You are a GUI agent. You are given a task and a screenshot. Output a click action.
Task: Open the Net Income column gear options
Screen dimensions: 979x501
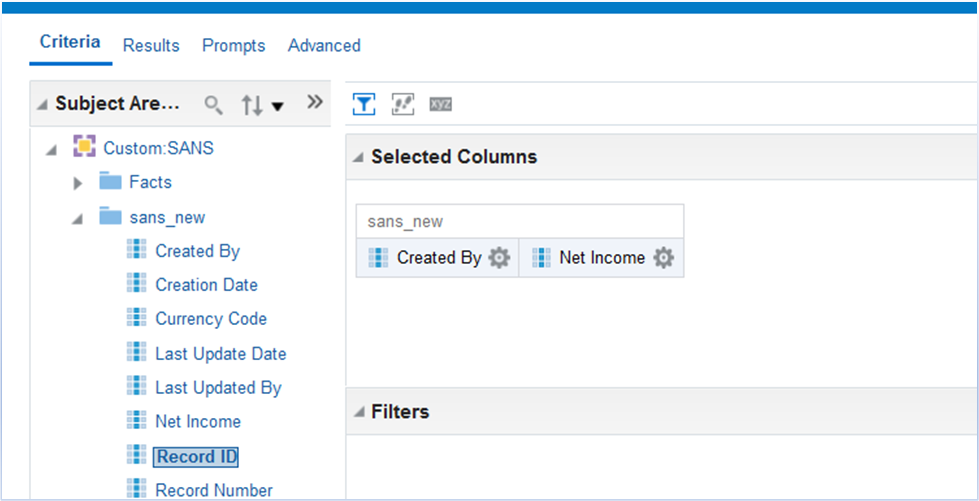[x=663, y=258]
